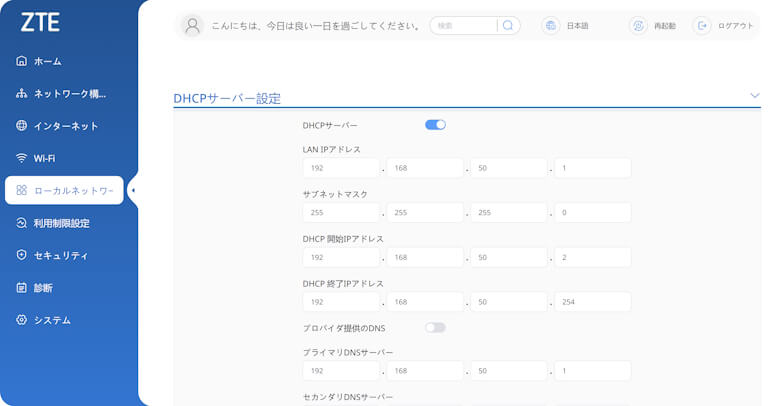The height and width of the screenshot is (406, 780).
Task: Click the reboot (再起動) icon
Action: point(637,26)
